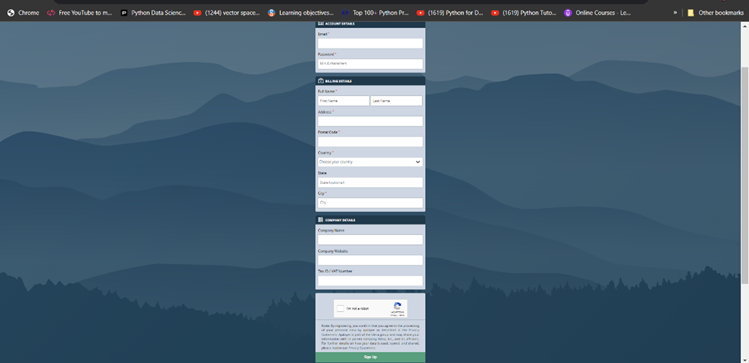Click the Tax ID / VAT Number field
749x363 pixels.
coord(370,281)
